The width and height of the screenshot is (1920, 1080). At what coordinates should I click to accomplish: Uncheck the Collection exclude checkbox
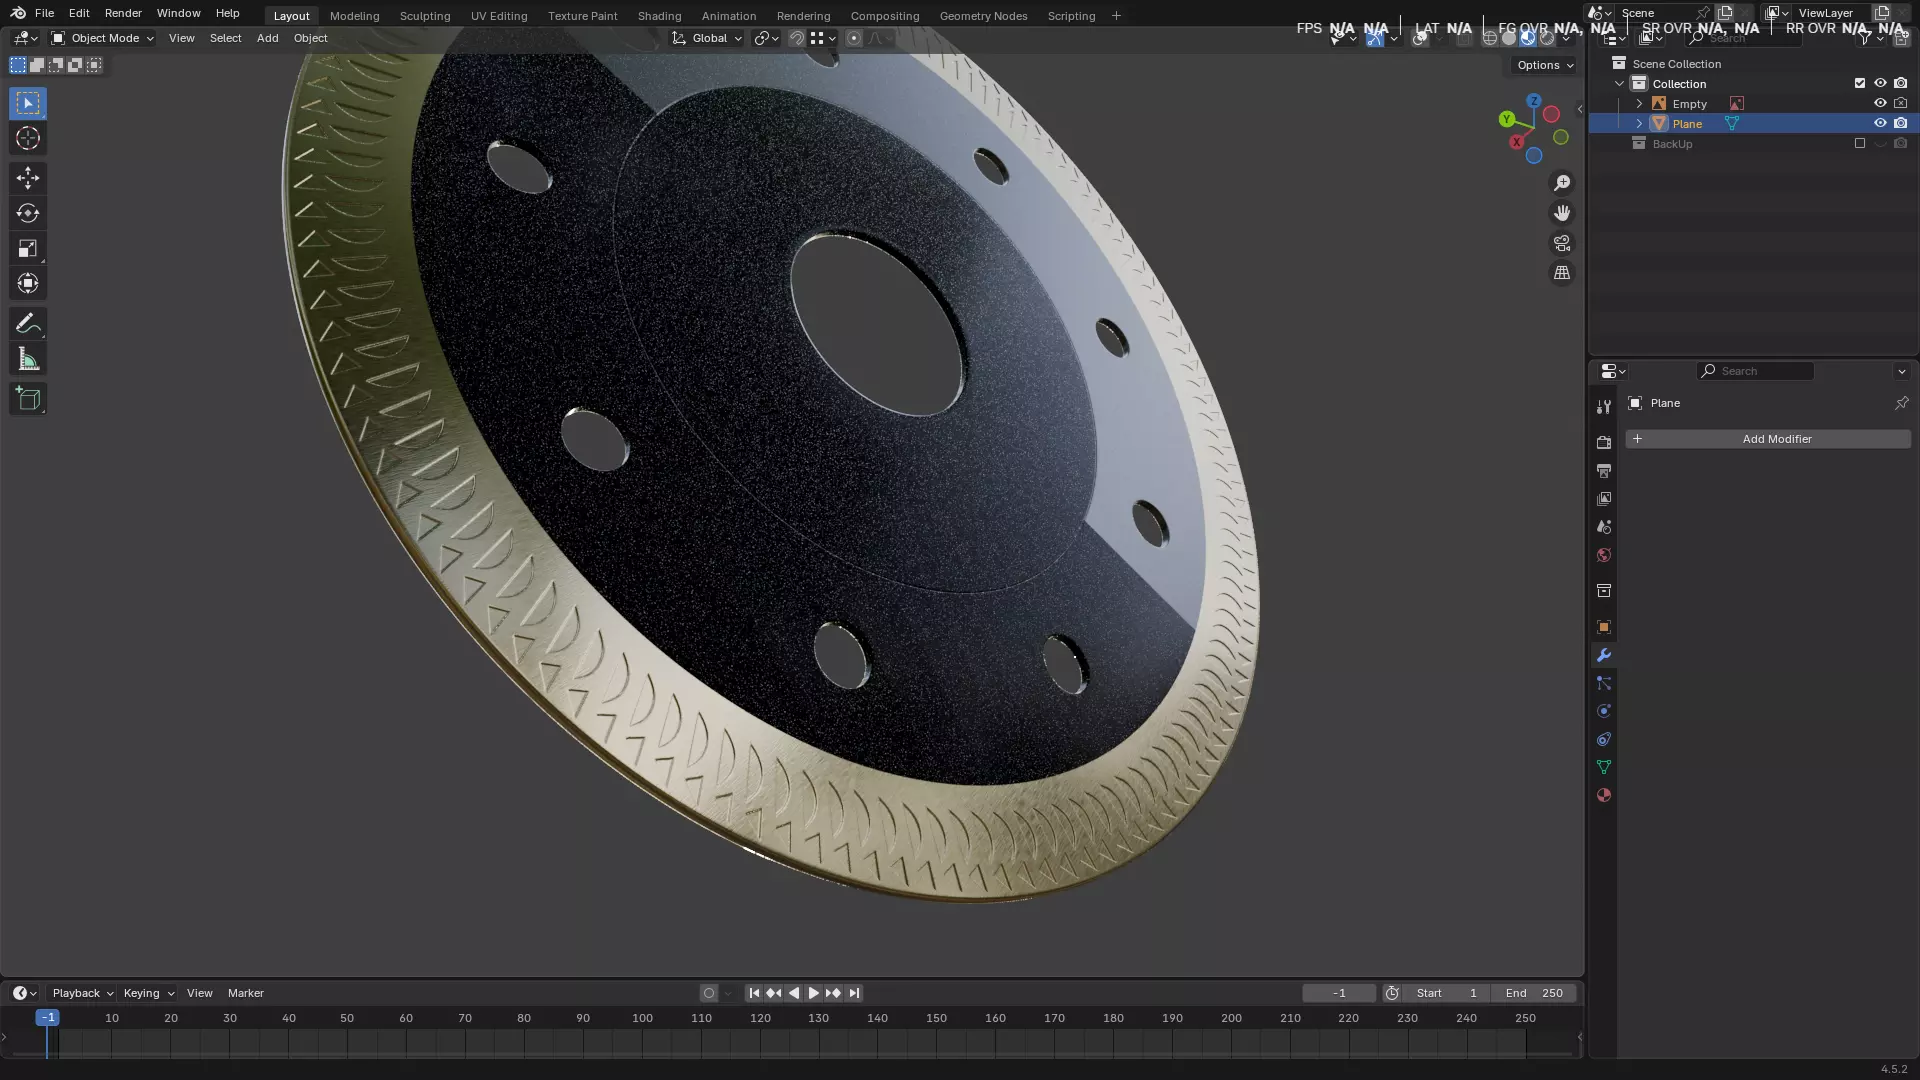point(1860,83)
